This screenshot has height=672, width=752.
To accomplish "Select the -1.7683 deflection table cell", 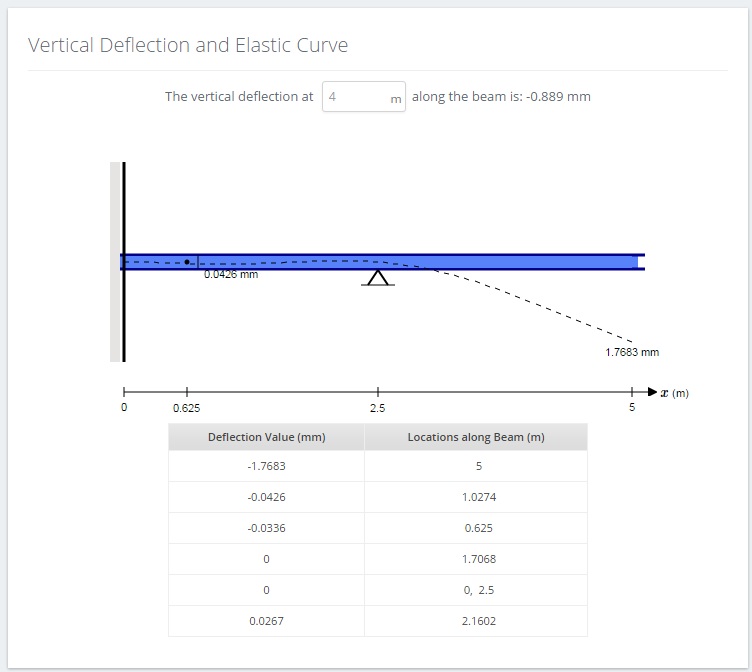I will pyautogui.click(x=266, y=466).
